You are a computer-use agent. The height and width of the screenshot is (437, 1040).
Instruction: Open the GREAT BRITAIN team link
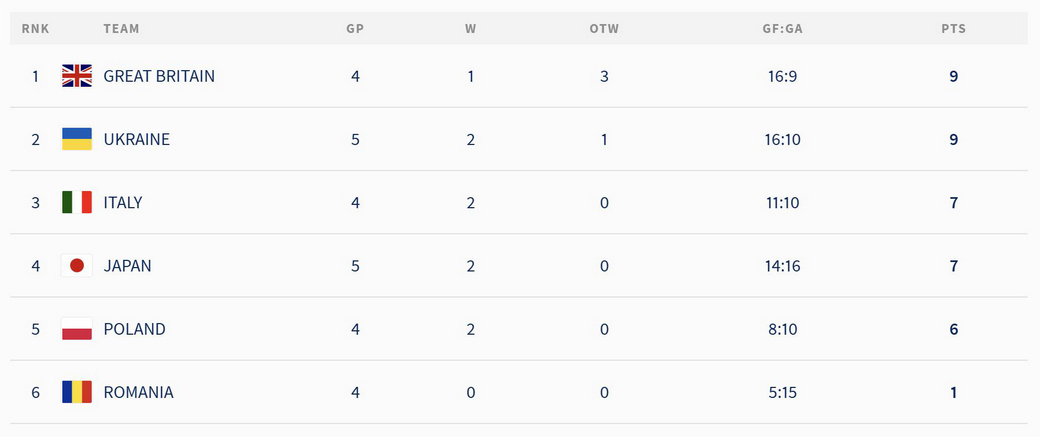[159, 76]
